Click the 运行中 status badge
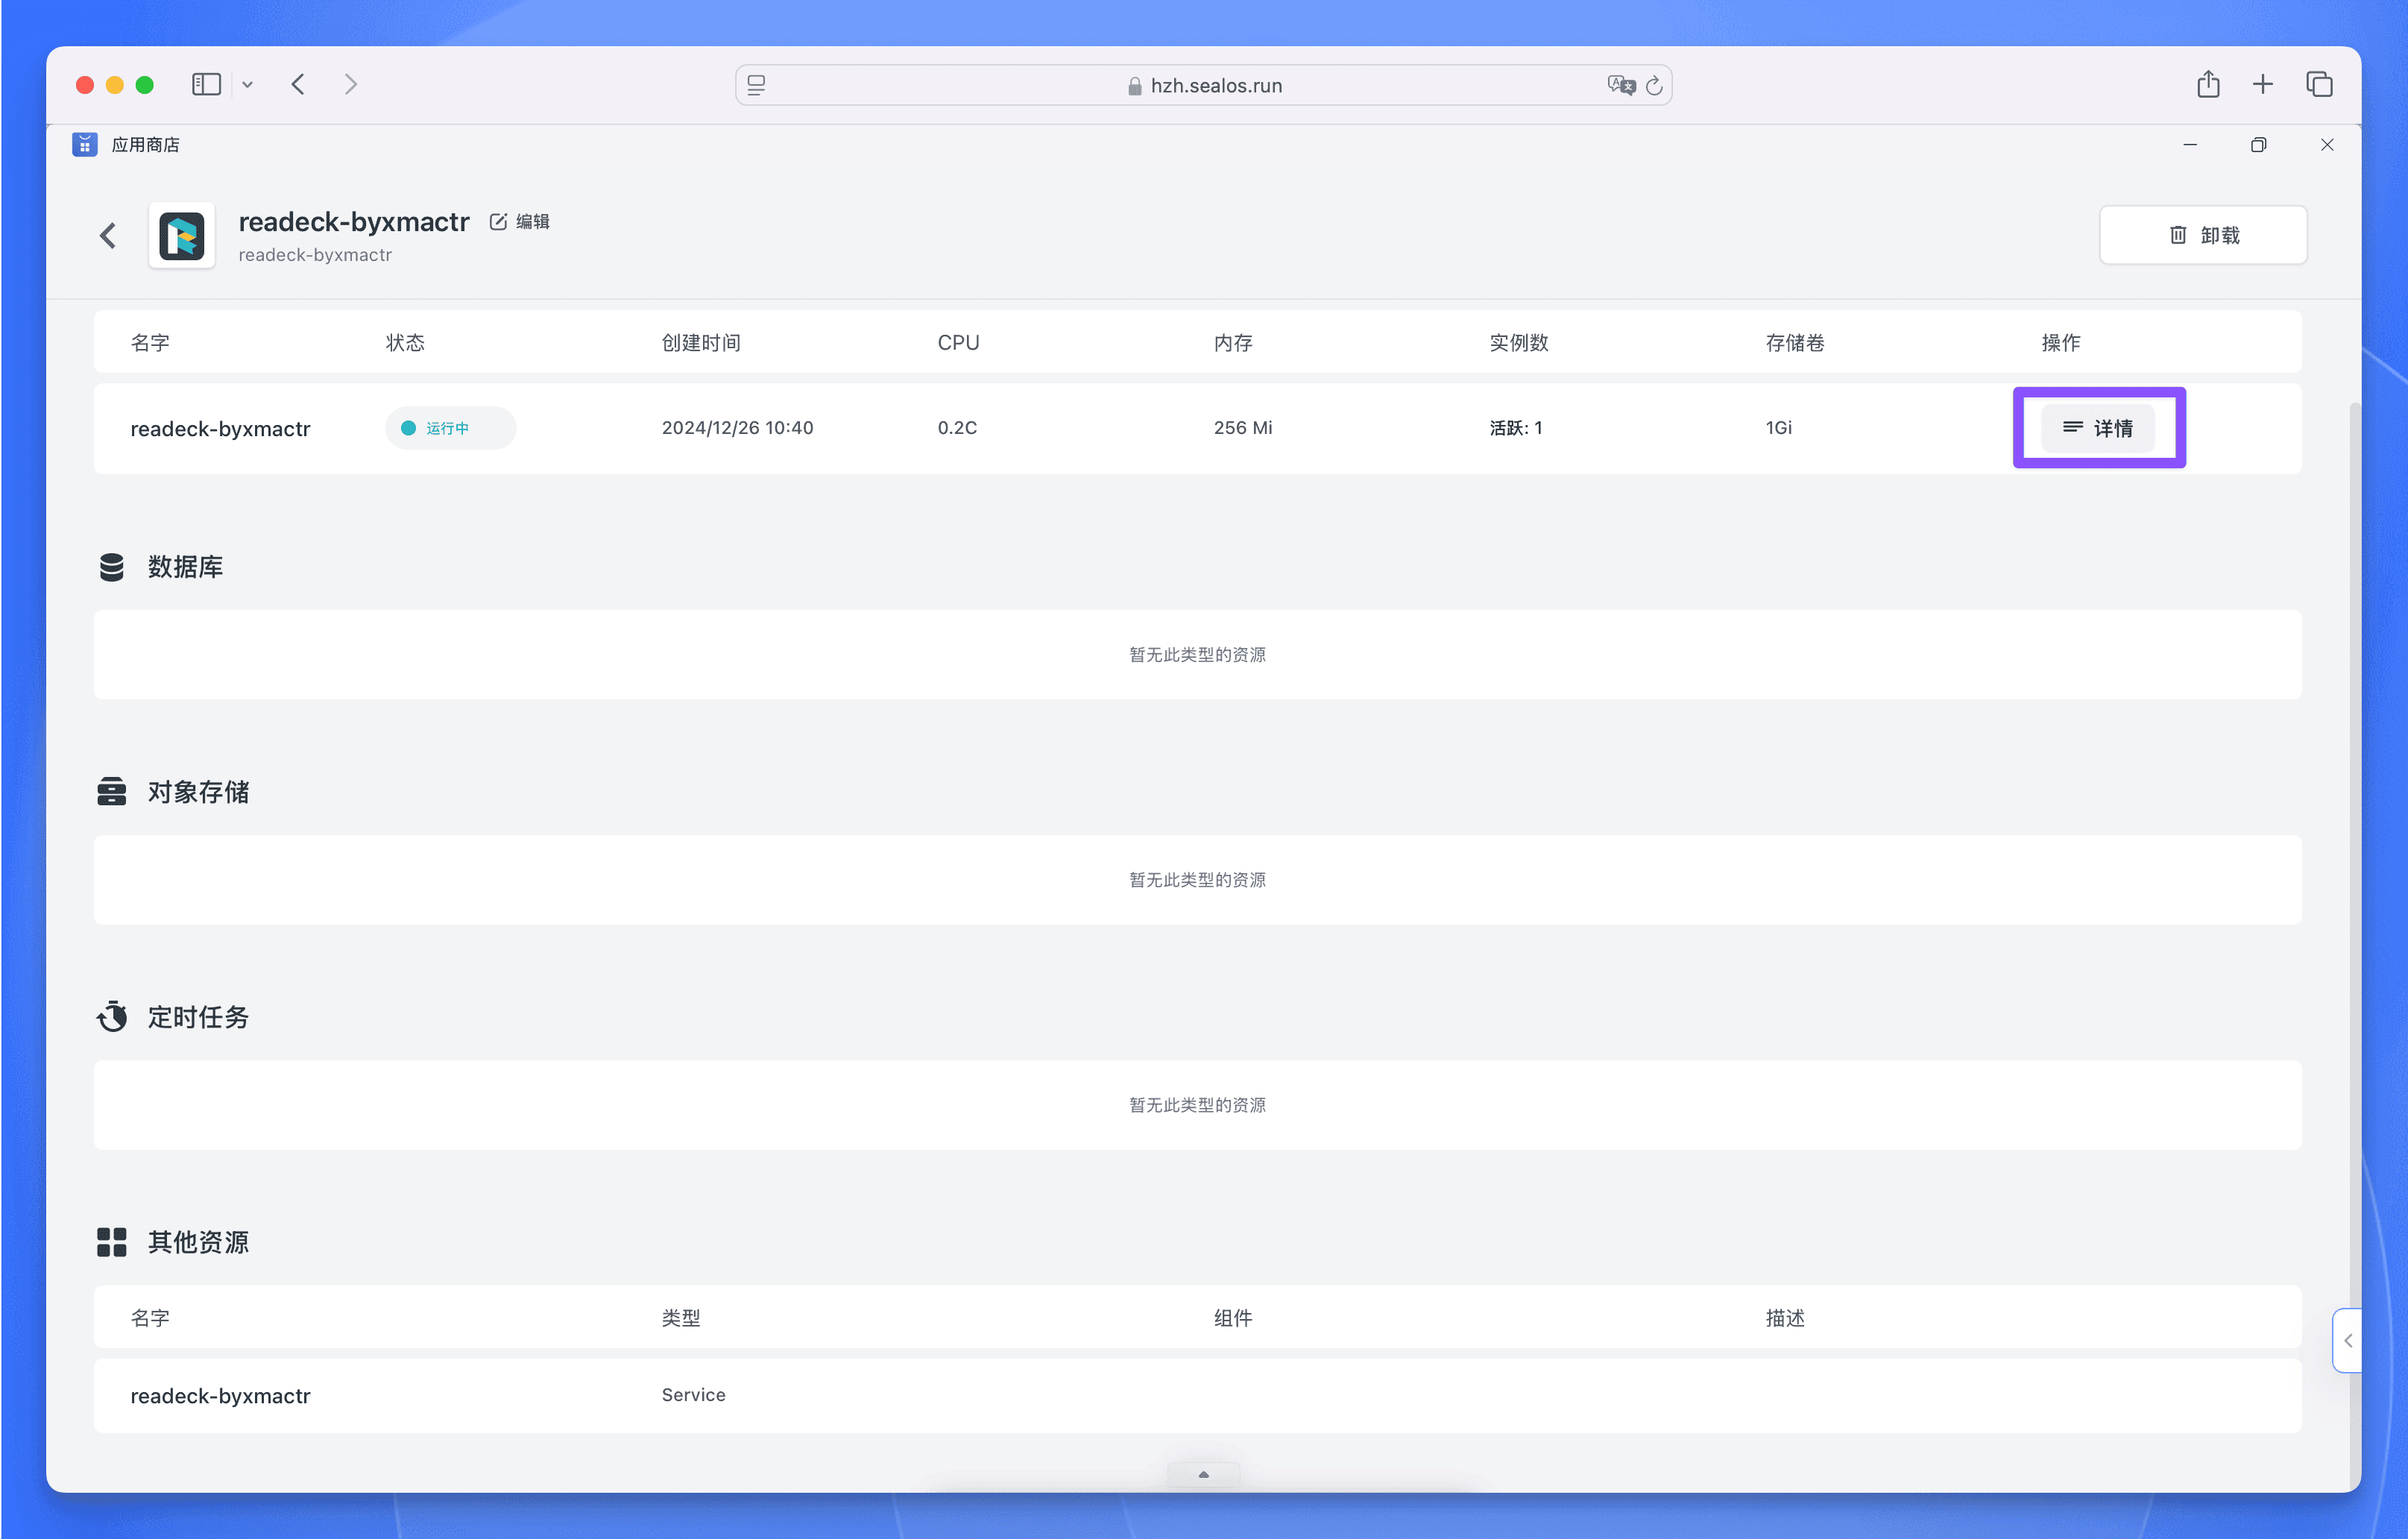Image resolution: width=2408 pixels, height=1539 pixels. 450,428
